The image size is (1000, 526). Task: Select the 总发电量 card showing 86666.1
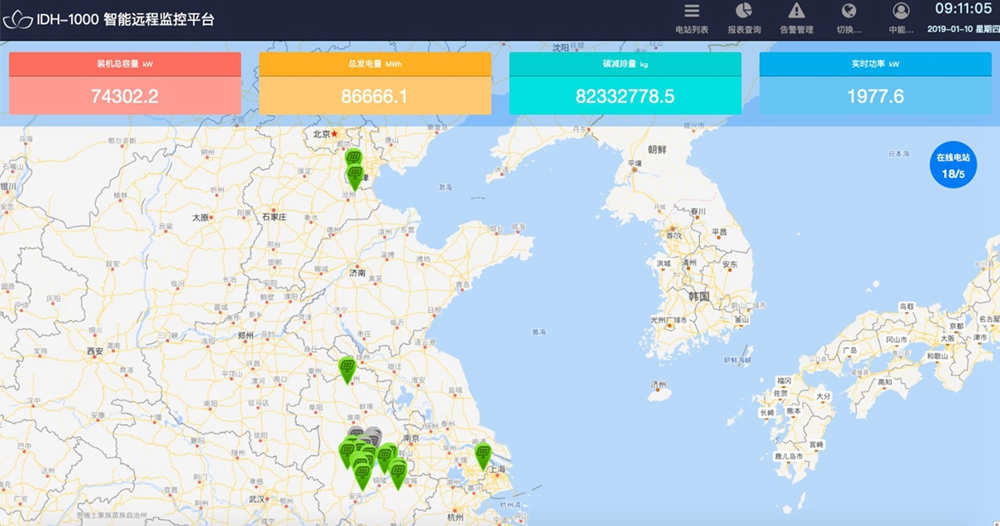(375, 84)
